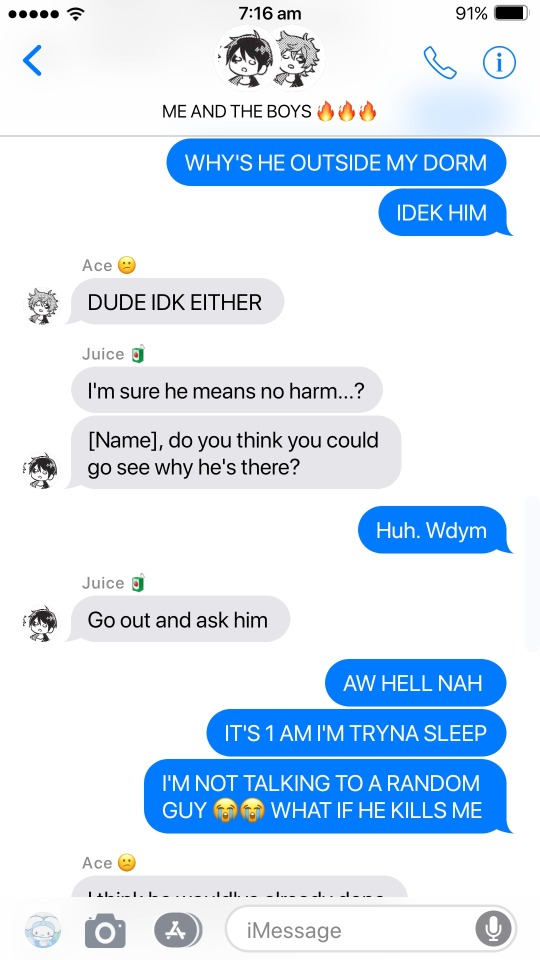Click the conversation scrollbar on the right edge
540x960 pixels.
tap(531, 574)
